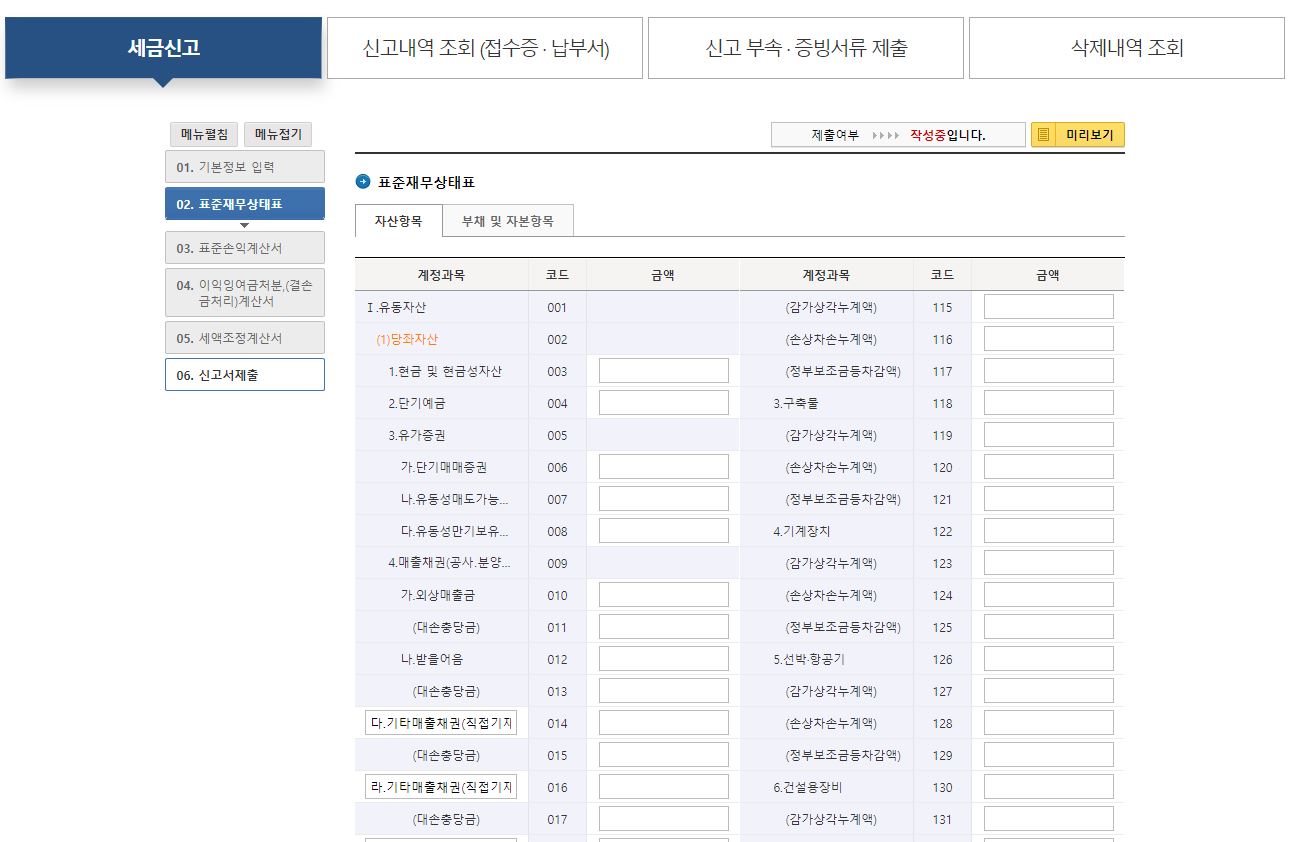Click amount field for code 128 손상차손누계액
Viewport: 1315px width, 842px height.
[1049, 723]
